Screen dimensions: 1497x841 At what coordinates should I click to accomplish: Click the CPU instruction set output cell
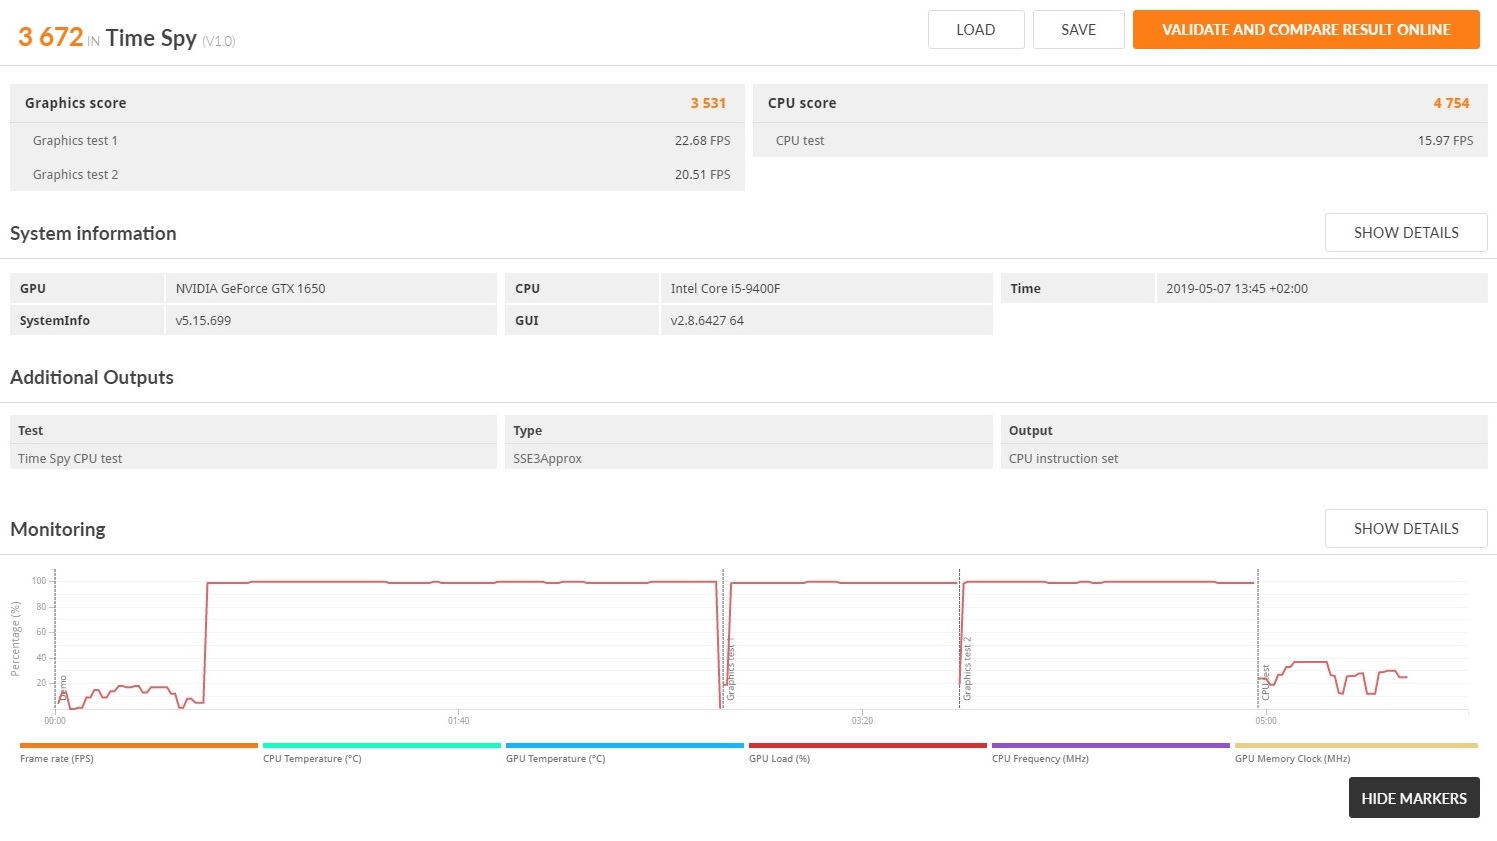1244,458
